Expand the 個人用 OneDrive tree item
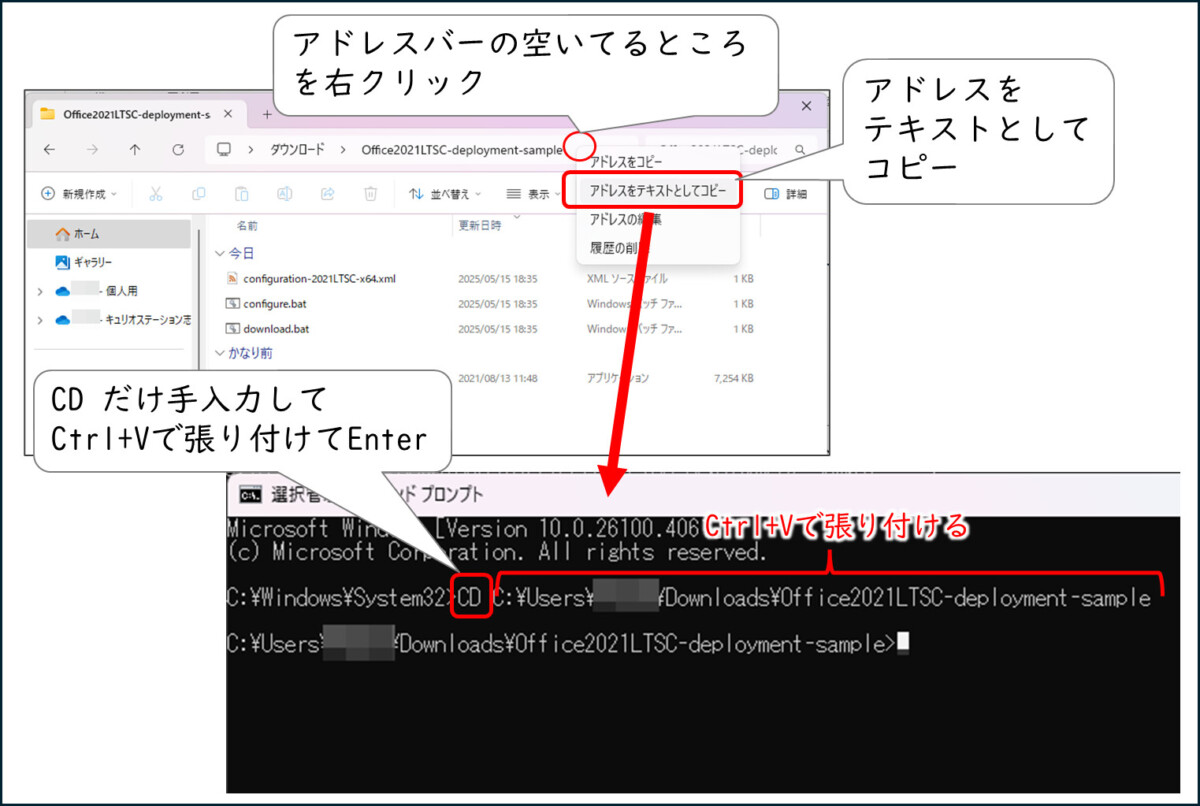 pos(39,291)
